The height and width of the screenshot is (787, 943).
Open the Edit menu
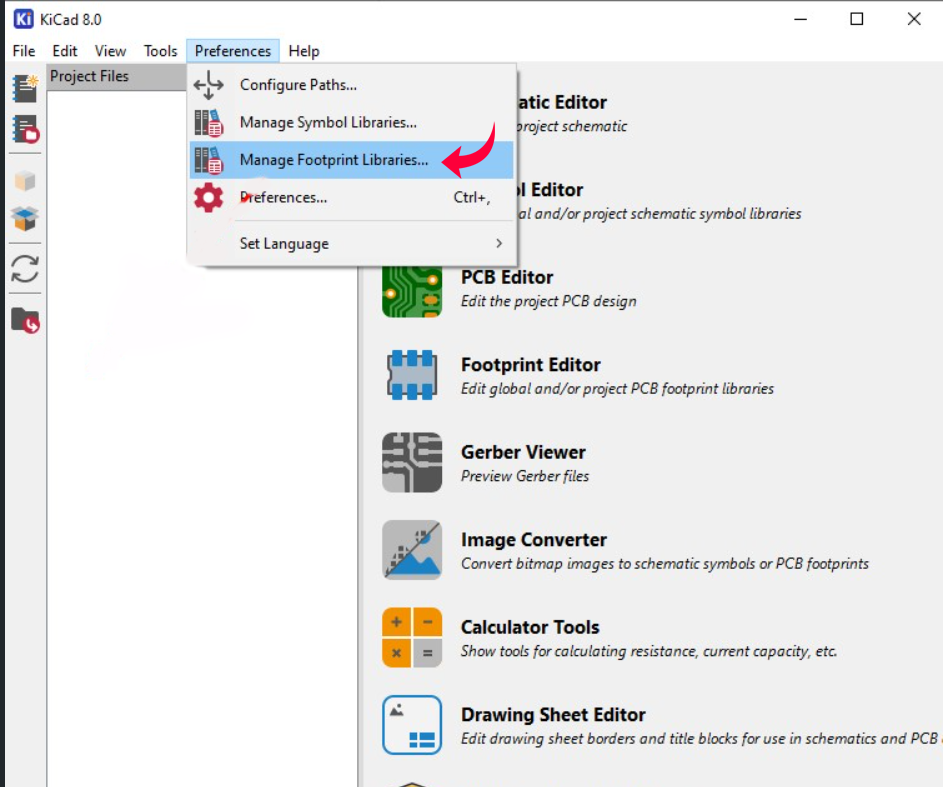click(64, 51)
